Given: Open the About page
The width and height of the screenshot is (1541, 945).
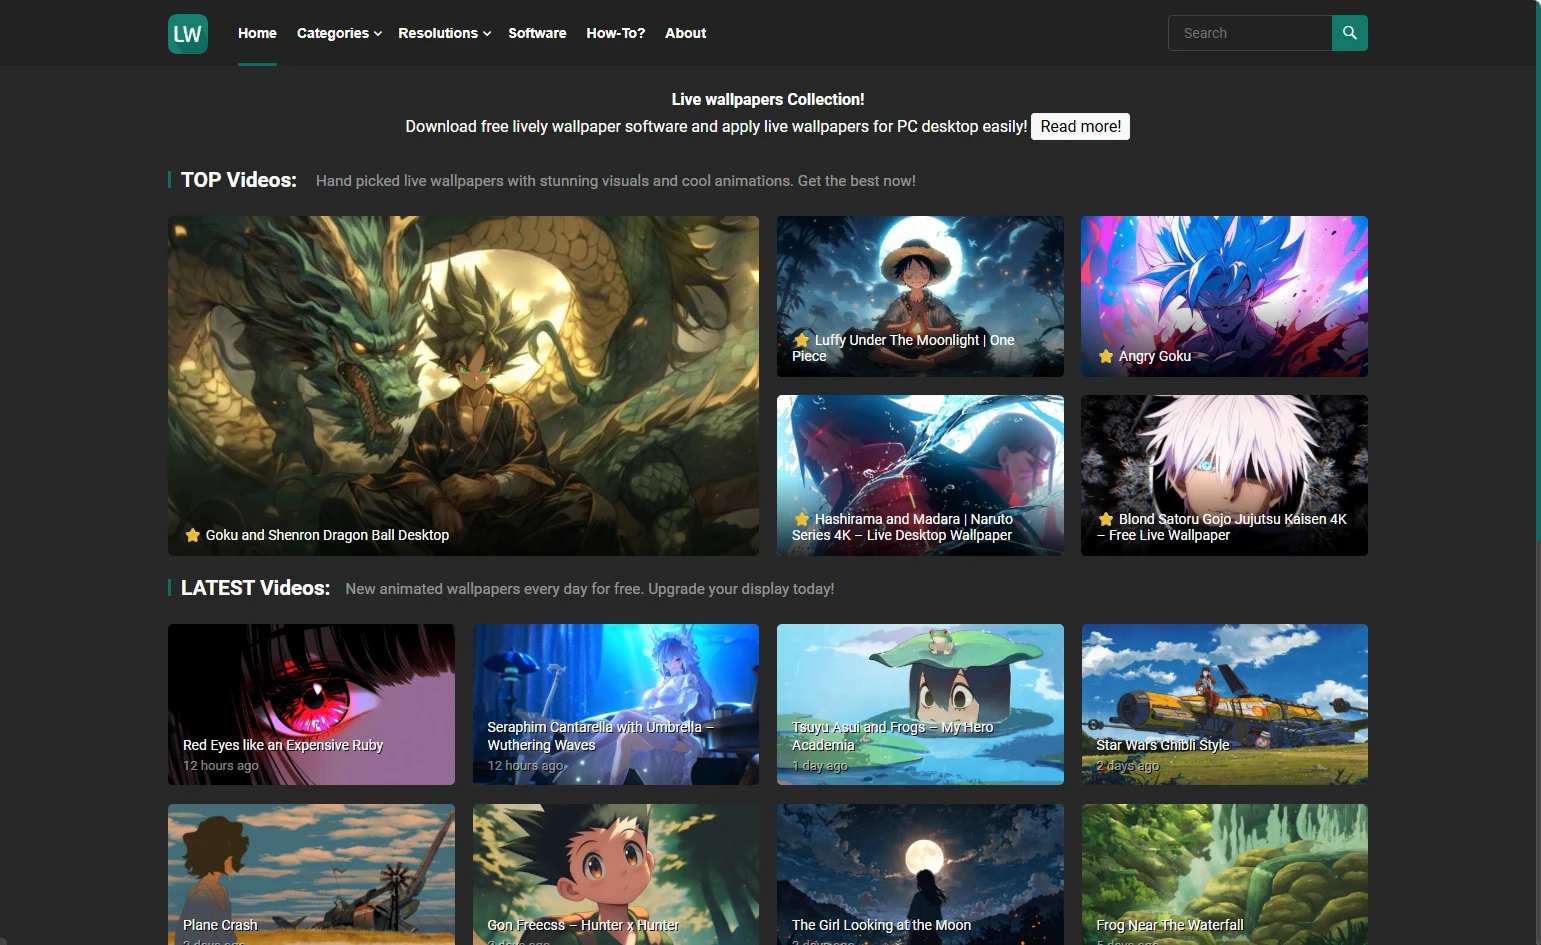Looking at the screenshot, I should (685, 33).
